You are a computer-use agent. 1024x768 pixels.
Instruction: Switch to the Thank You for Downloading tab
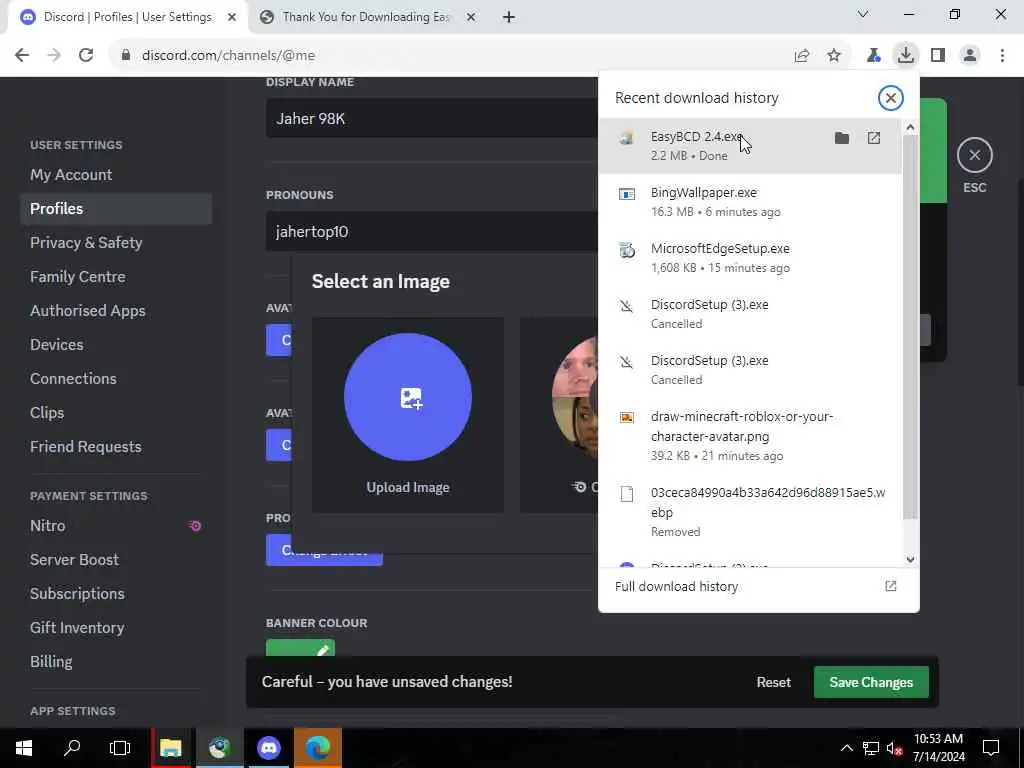366,17
